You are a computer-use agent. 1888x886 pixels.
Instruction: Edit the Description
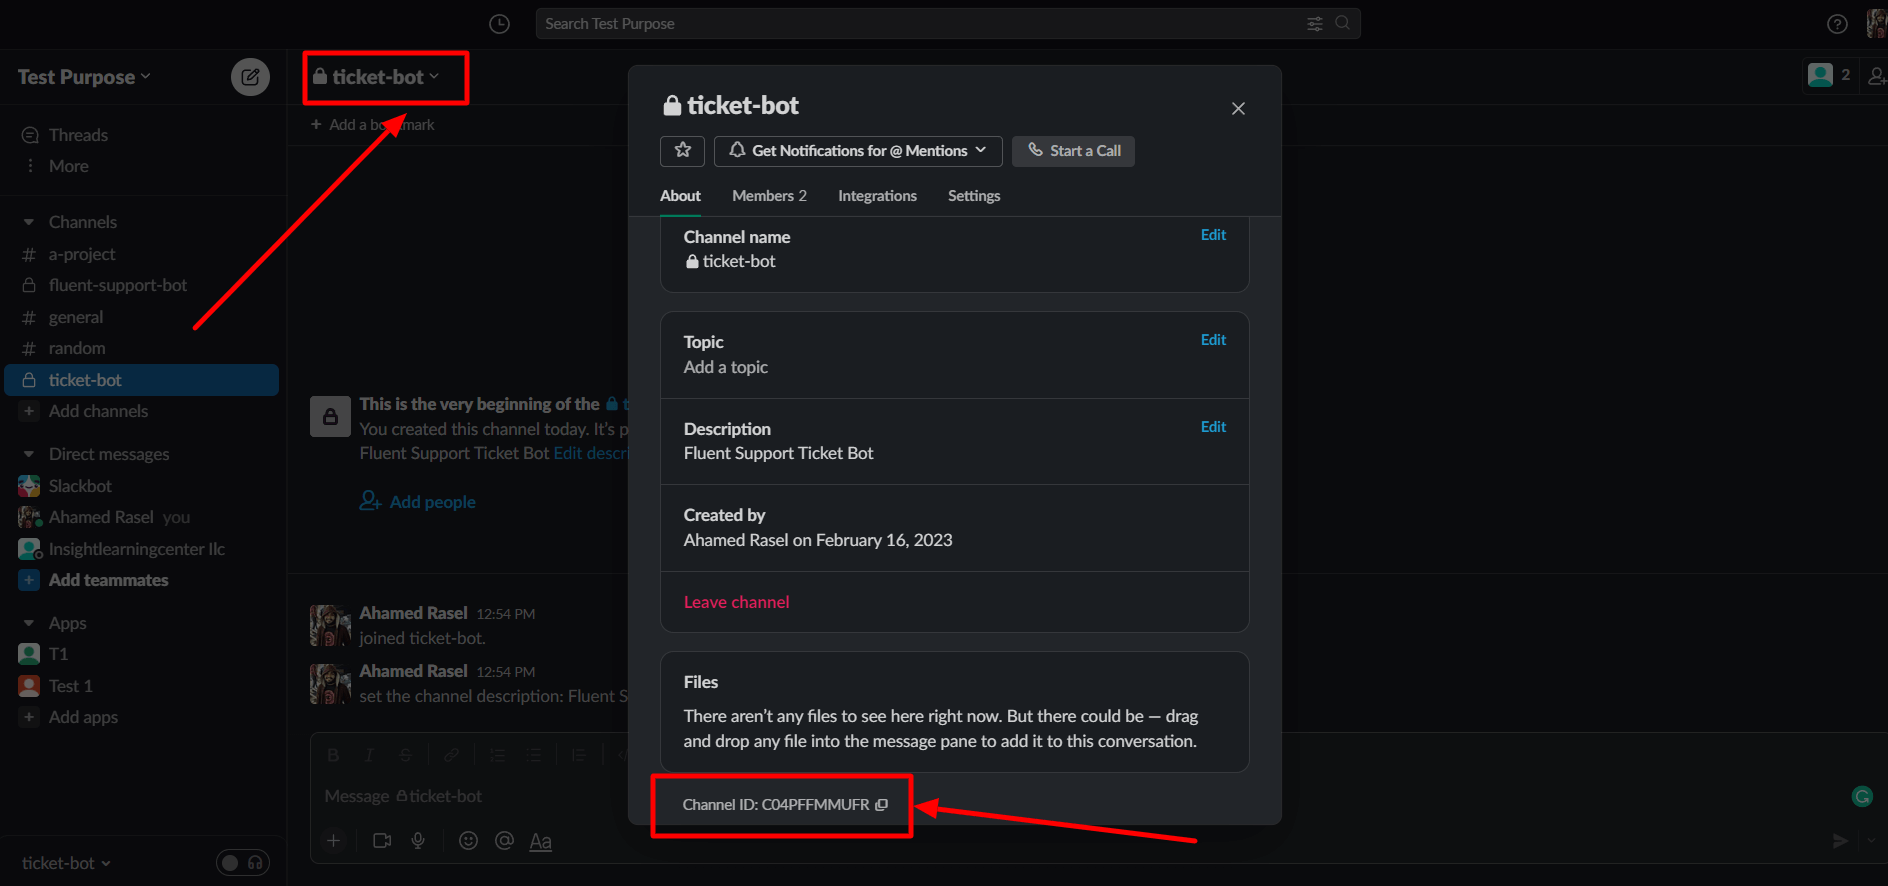pos(1213,427)
